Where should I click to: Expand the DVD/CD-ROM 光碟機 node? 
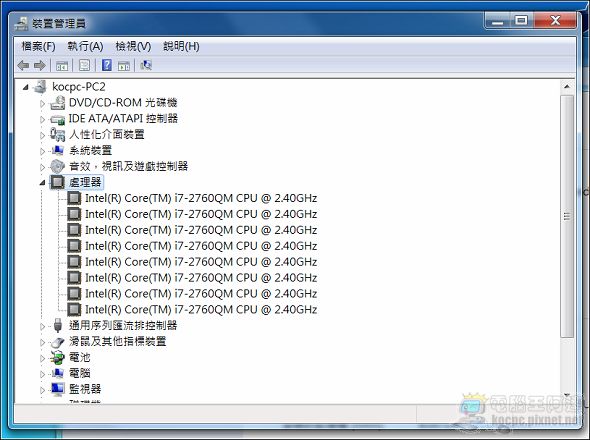pos(43,104)
